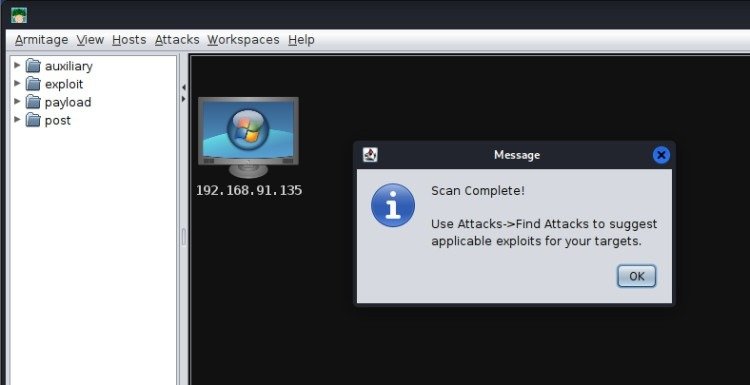The height and width of the screenshot is (385, 750).
Task: Click the 'post' tree label
Action: point(58,121)
